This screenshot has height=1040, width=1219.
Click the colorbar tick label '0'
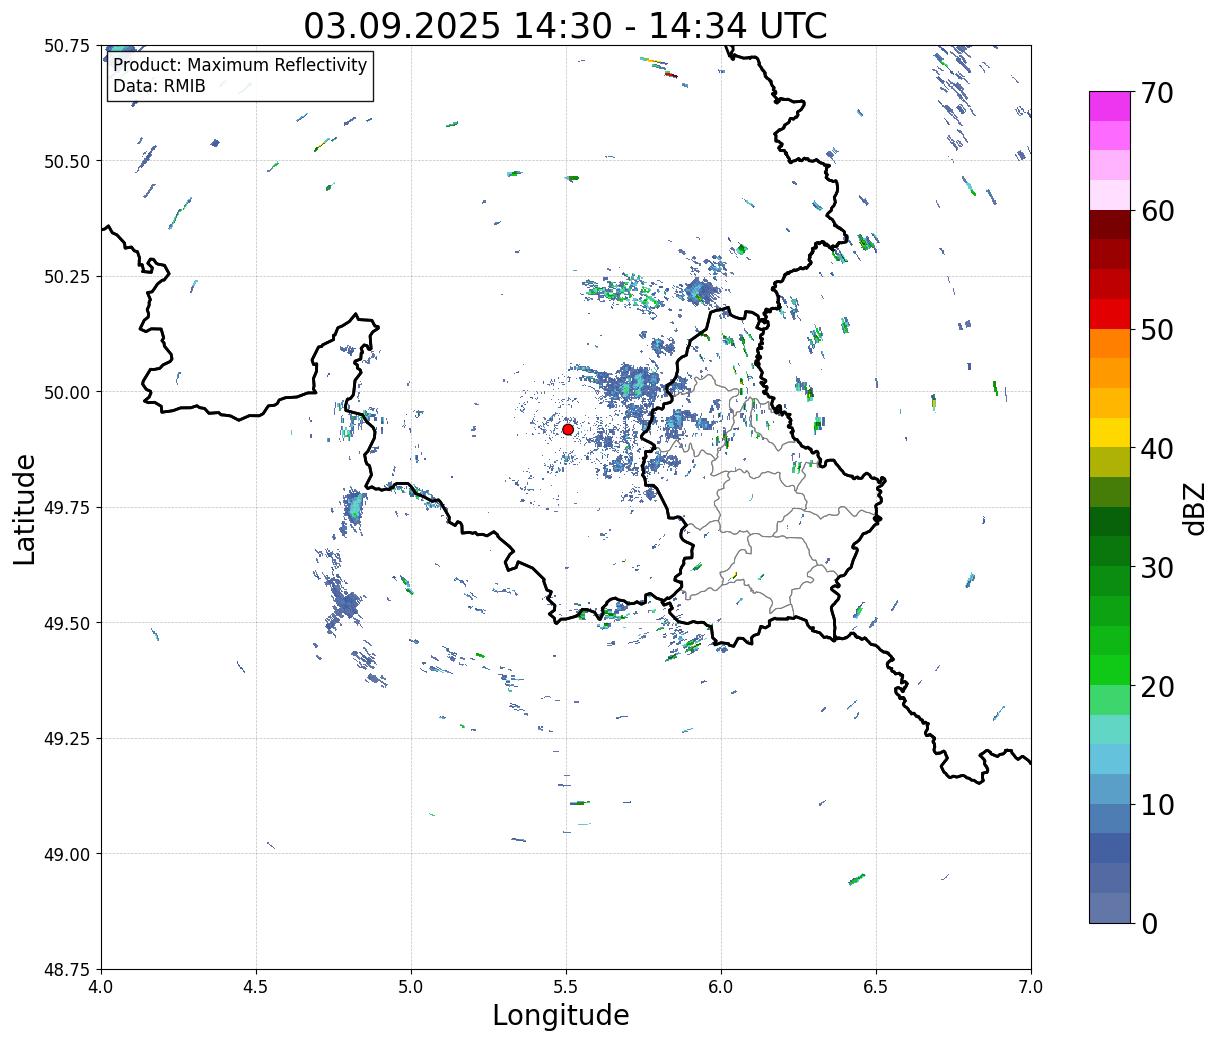tap(1149, 924)
